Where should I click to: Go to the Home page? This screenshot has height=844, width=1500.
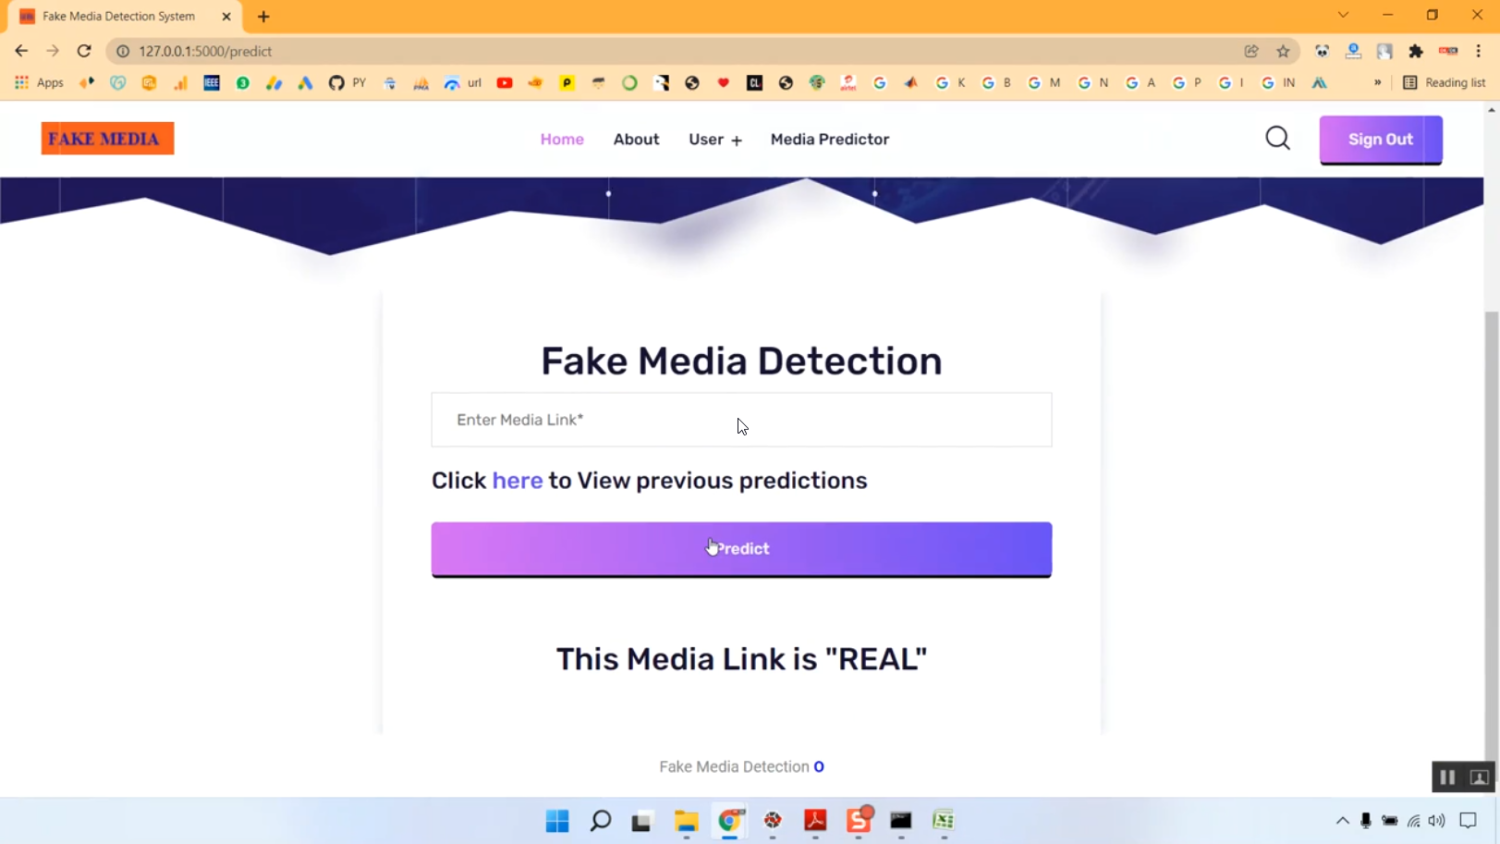pyautogui.click(x=562, y=139)
